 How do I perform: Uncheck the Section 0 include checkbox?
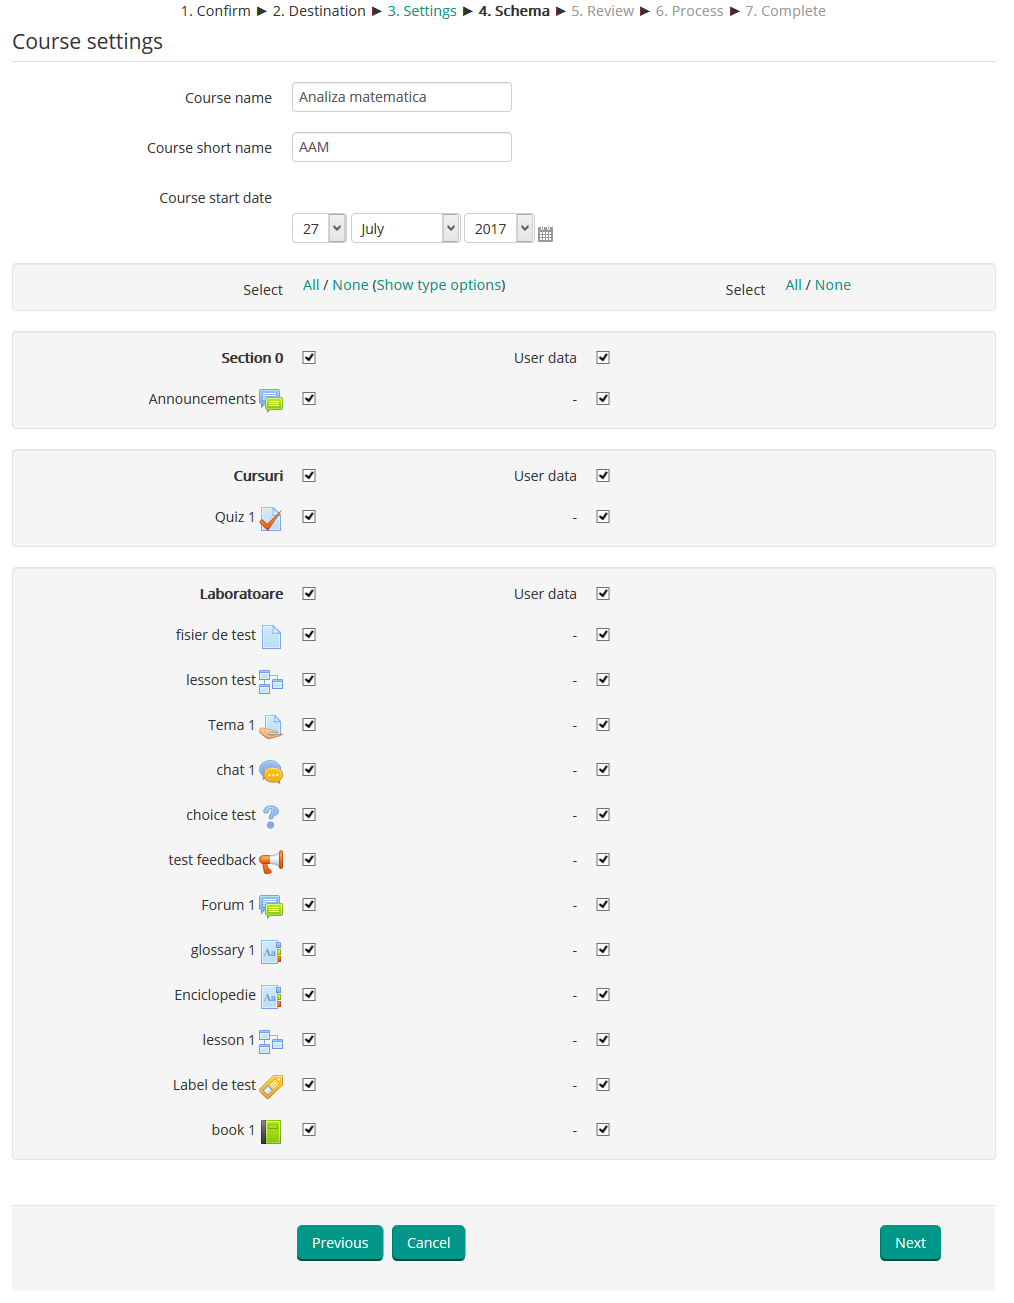[x=309, y=358]
